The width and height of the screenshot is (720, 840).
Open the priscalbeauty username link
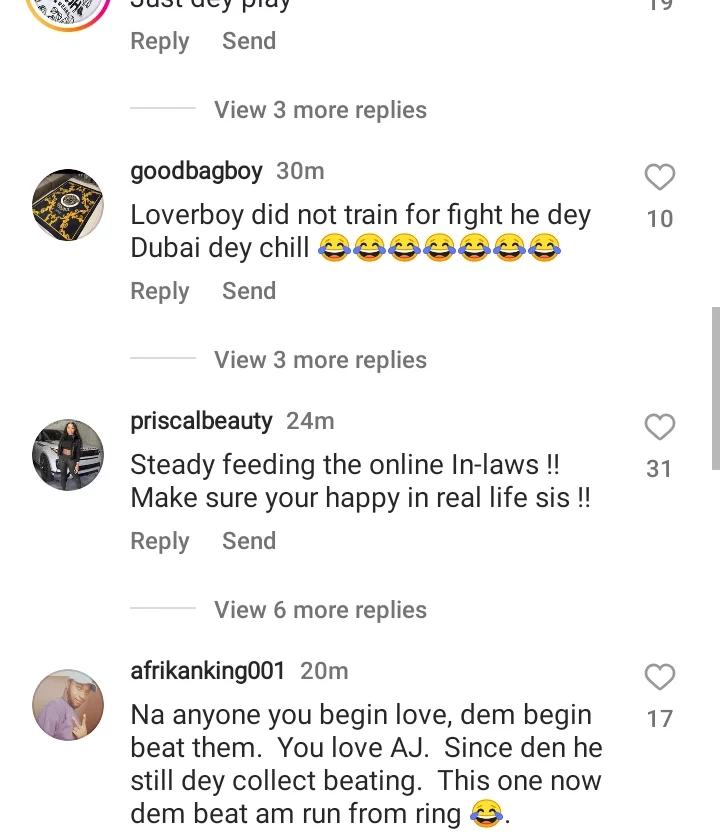click(201, 421)
